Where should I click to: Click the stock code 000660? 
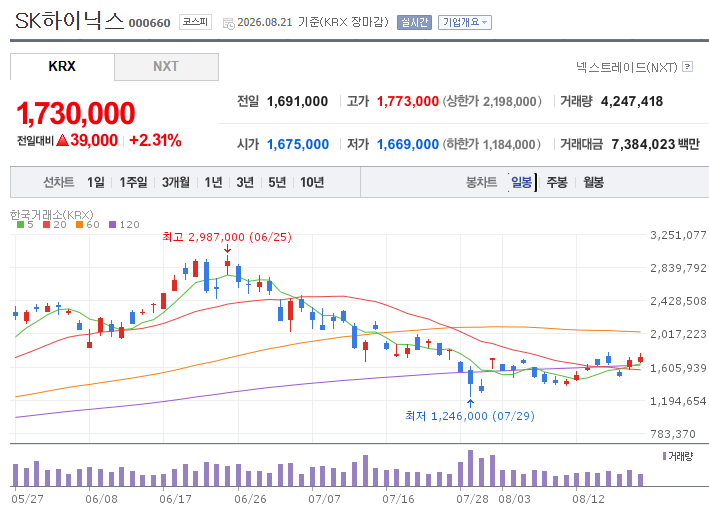[149, 23]
